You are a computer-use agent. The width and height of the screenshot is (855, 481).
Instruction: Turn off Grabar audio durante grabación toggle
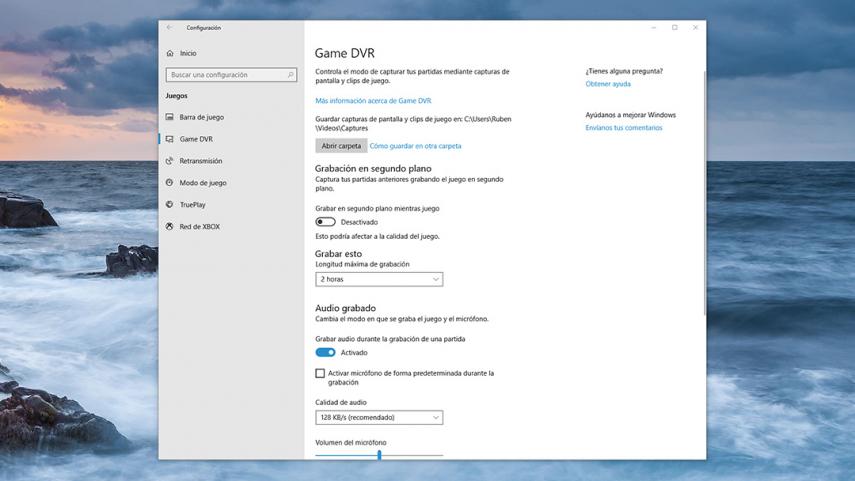coord(326,352)
